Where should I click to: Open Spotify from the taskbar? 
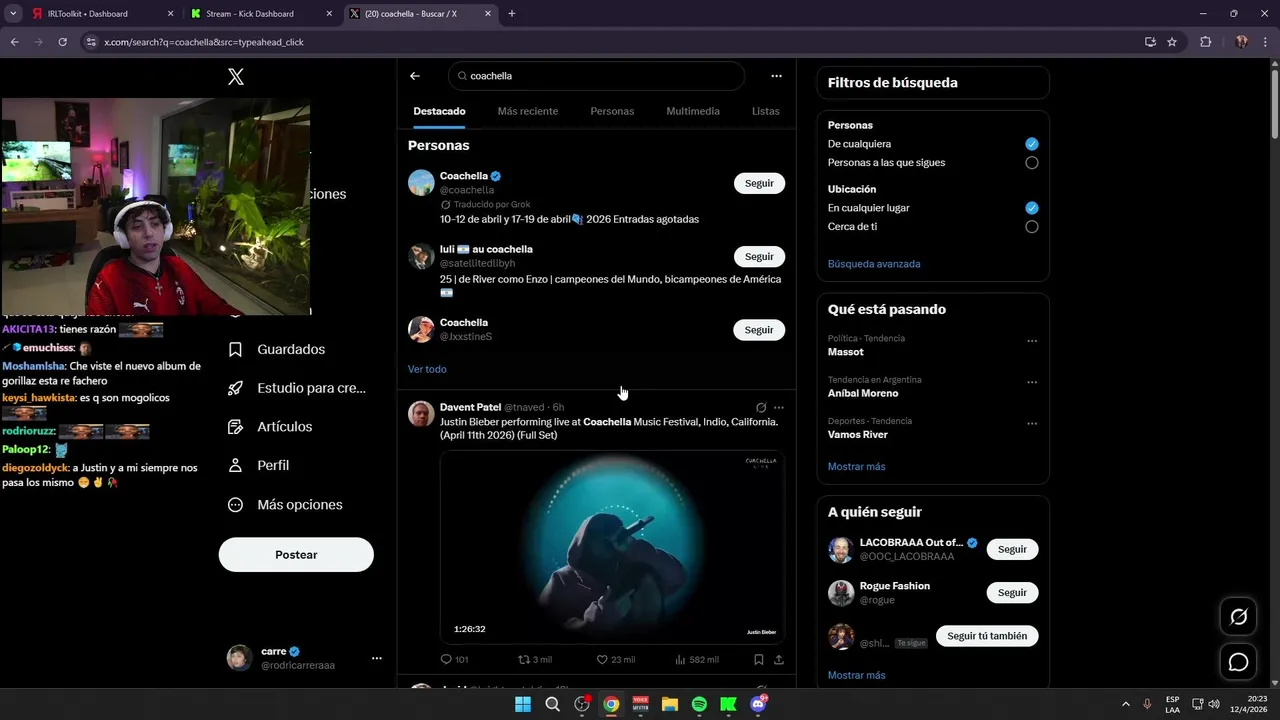tap(699, 704)
